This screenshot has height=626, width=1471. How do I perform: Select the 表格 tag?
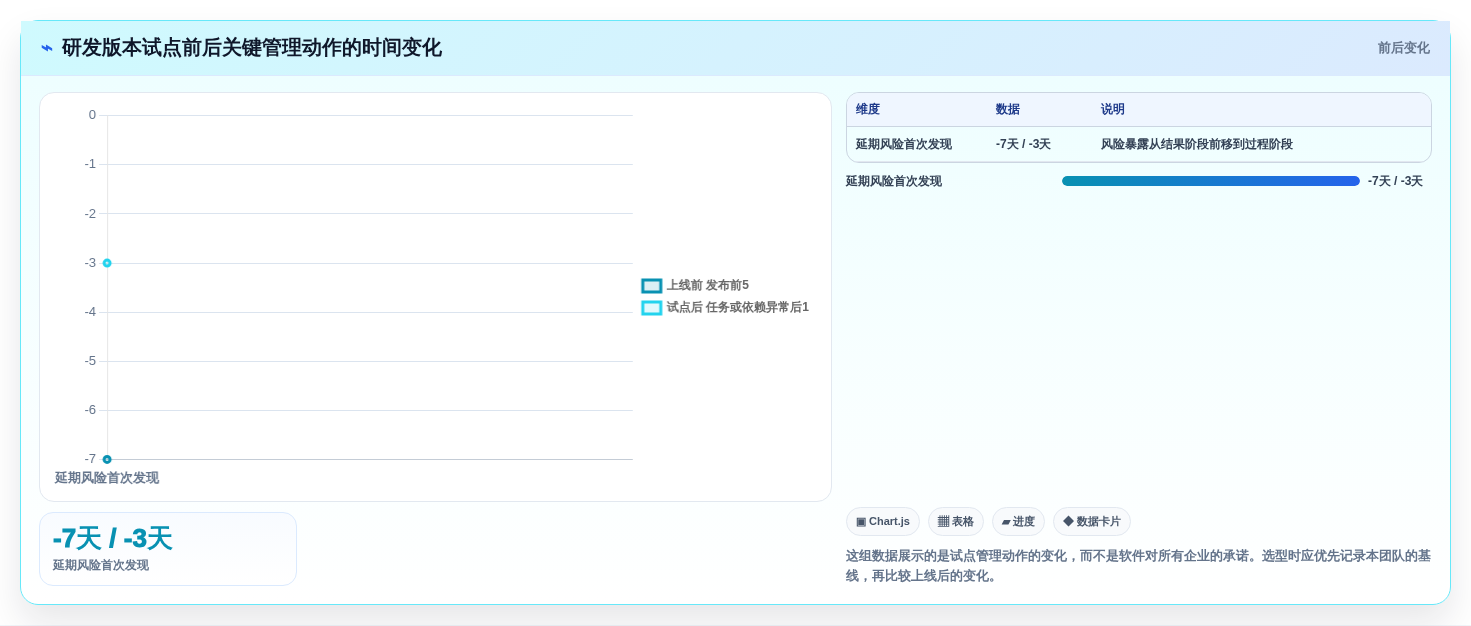pyautogui.click(x=956, y=522)
